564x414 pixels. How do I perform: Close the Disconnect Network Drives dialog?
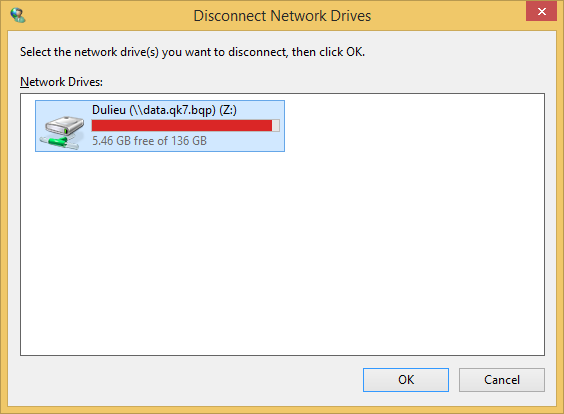[541, 12]
